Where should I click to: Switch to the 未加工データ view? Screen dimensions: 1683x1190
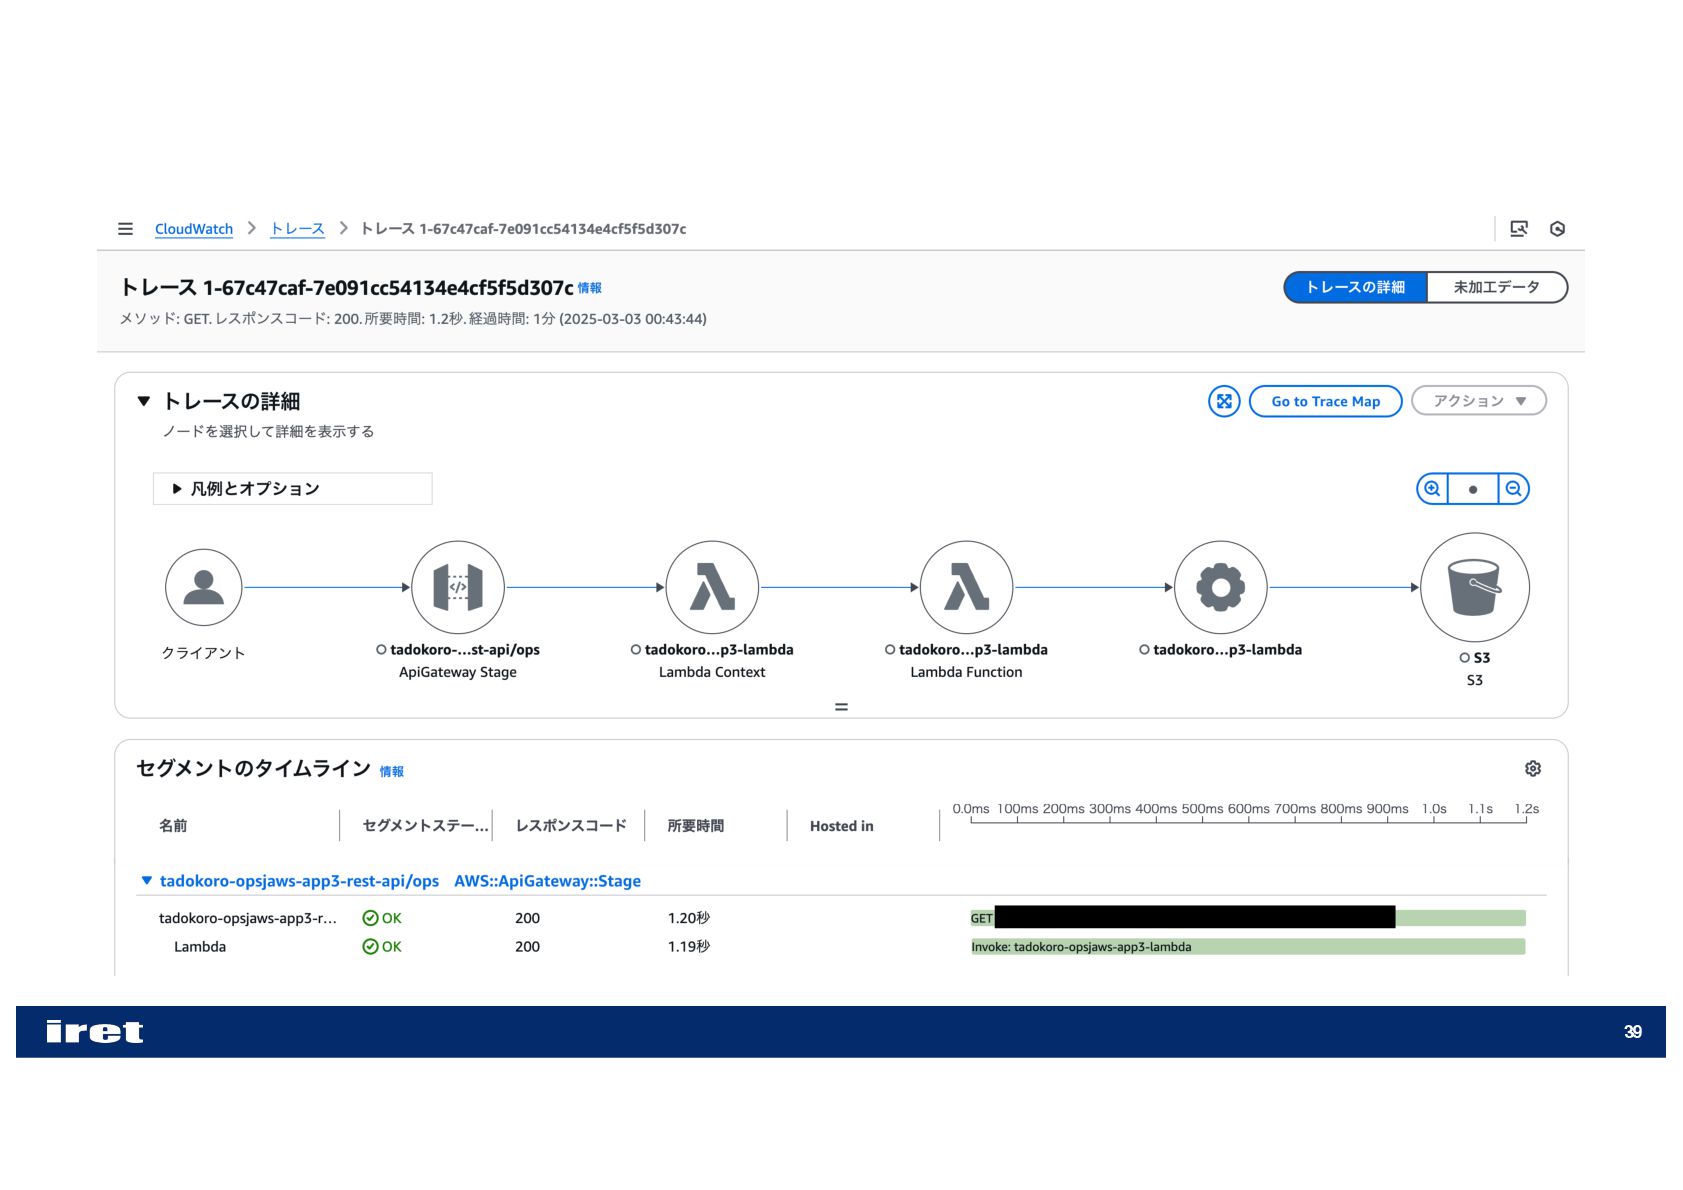[1496, 287]
